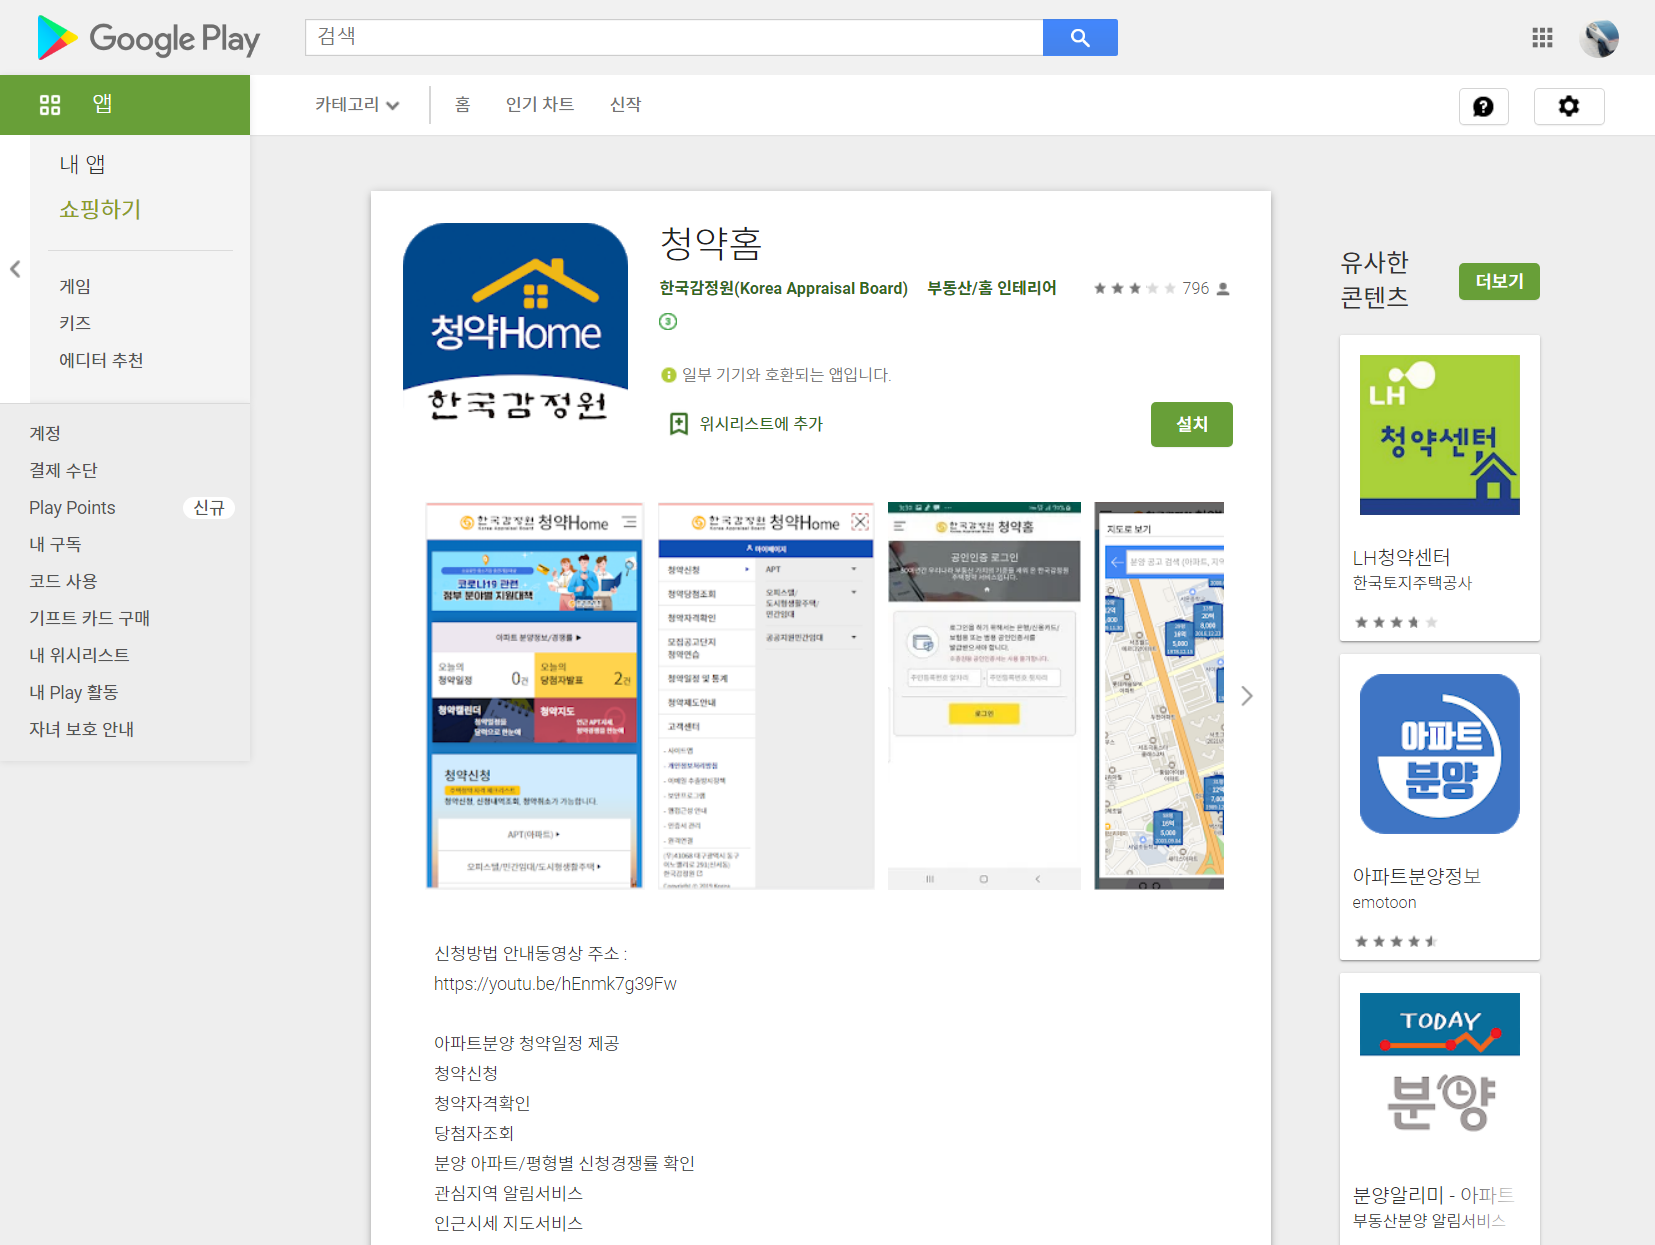
Task: Open 코드 사용 link
Action: click(63, 581)
